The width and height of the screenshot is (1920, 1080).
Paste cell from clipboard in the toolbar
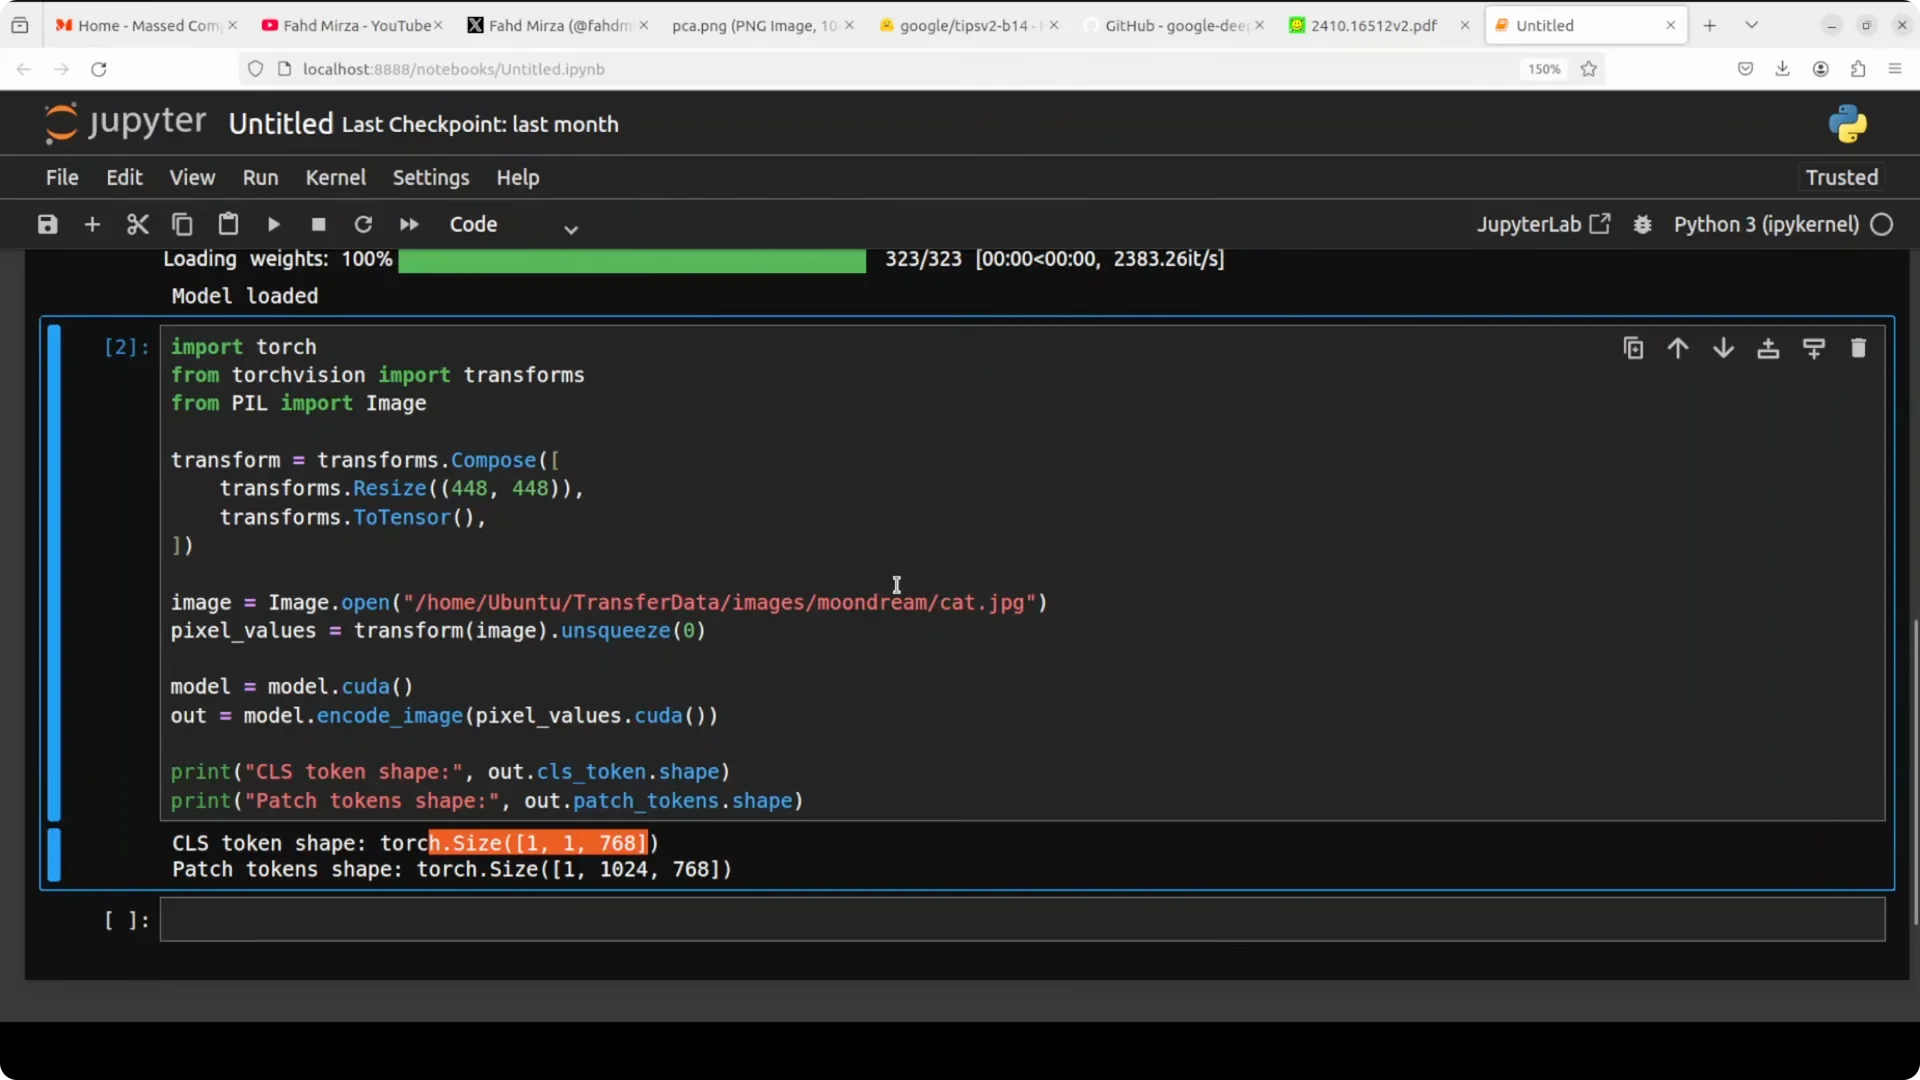click(x=228, y=224)
